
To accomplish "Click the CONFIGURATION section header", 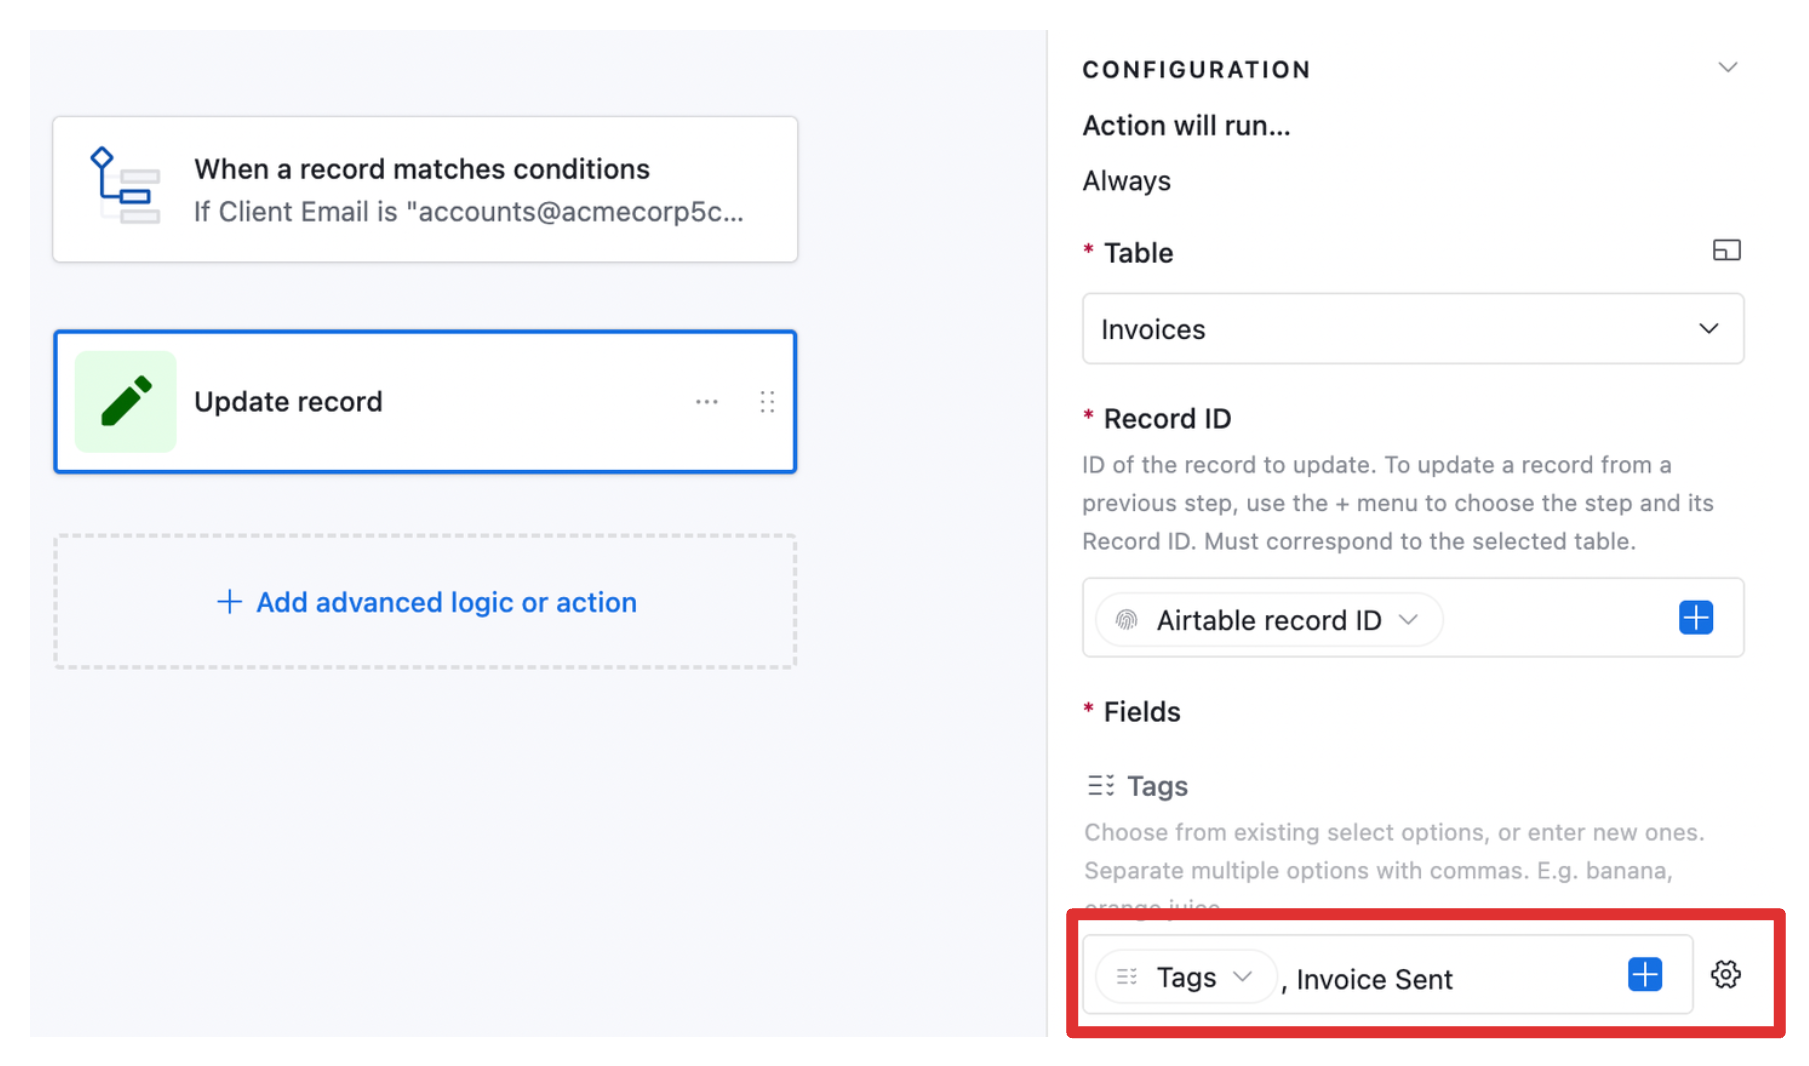I will [x=1196, y=69].
